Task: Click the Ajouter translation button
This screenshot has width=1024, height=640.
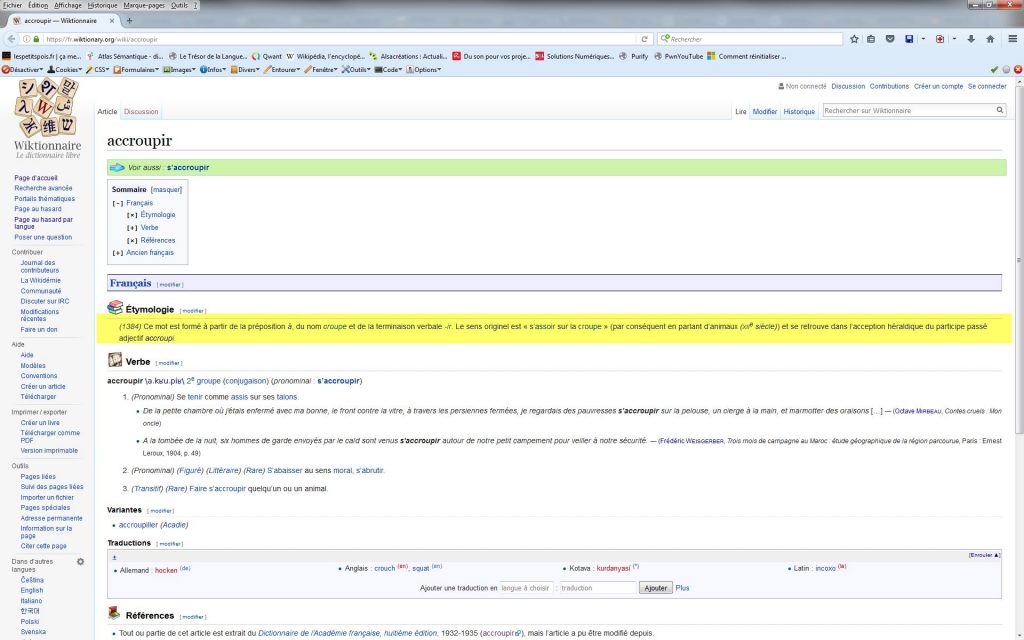Action: [656, 588]
